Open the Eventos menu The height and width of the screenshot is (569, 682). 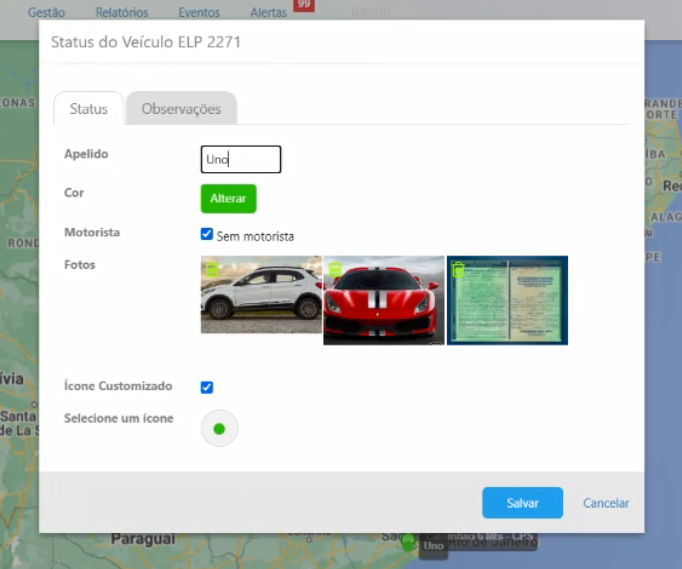(199, 13)
